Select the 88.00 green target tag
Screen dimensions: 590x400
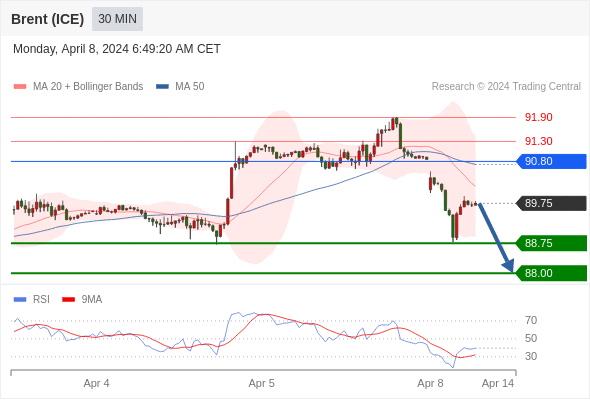(551, 273)
